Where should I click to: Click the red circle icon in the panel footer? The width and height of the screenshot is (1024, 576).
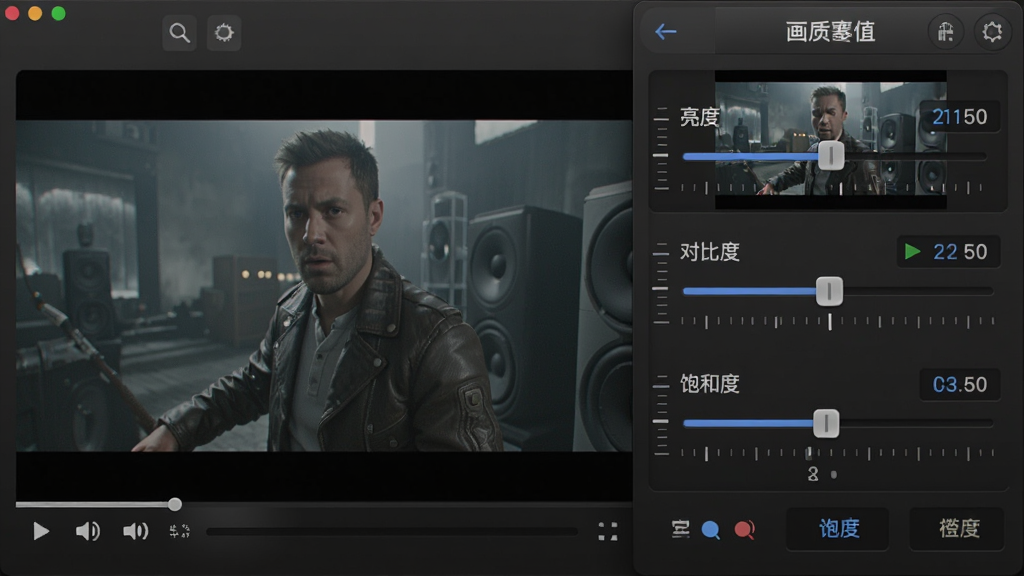click(744, 529)
